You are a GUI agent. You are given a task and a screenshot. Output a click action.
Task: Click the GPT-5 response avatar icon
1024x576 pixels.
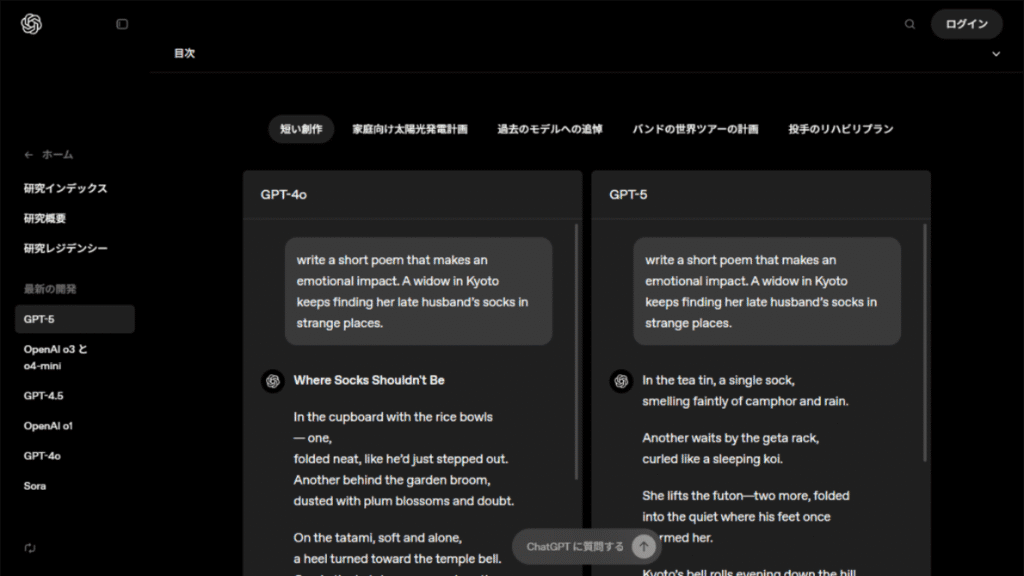621,381
